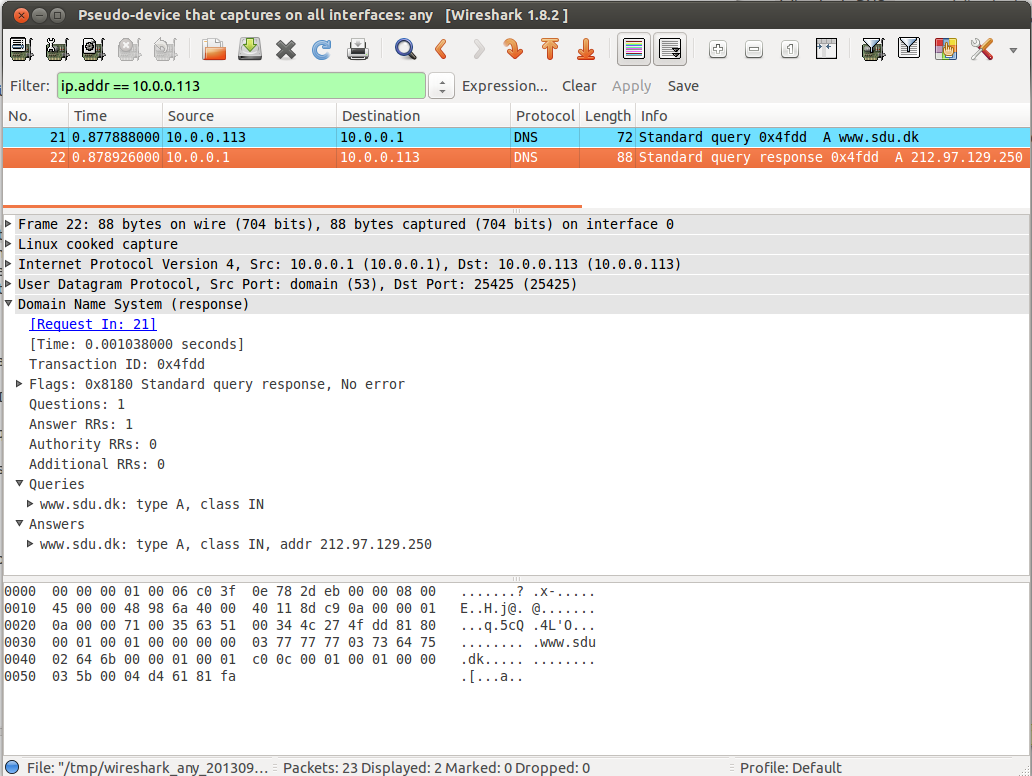Go to the first packet arrow icon

pos(549,49)
